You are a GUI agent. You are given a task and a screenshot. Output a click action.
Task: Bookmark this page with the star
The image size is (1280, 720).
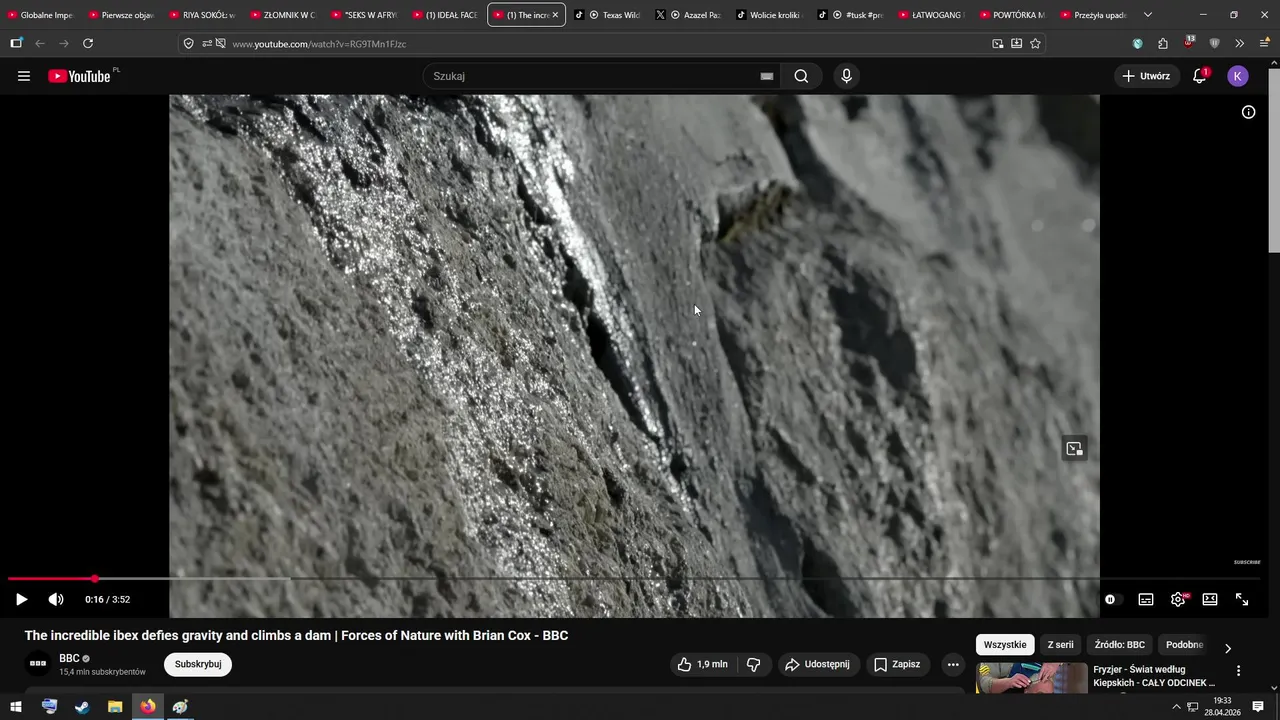tap(1035, 43)
